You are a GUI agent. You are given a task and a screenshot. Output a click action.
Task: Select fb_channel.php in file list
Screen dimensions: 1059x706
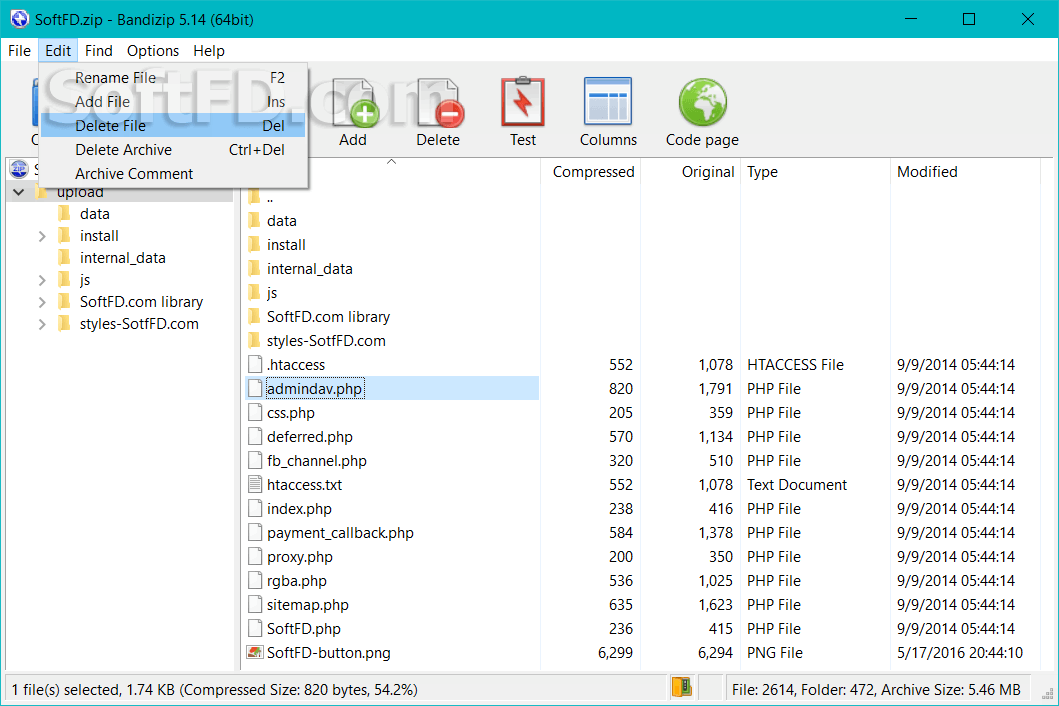pos(316,461)
